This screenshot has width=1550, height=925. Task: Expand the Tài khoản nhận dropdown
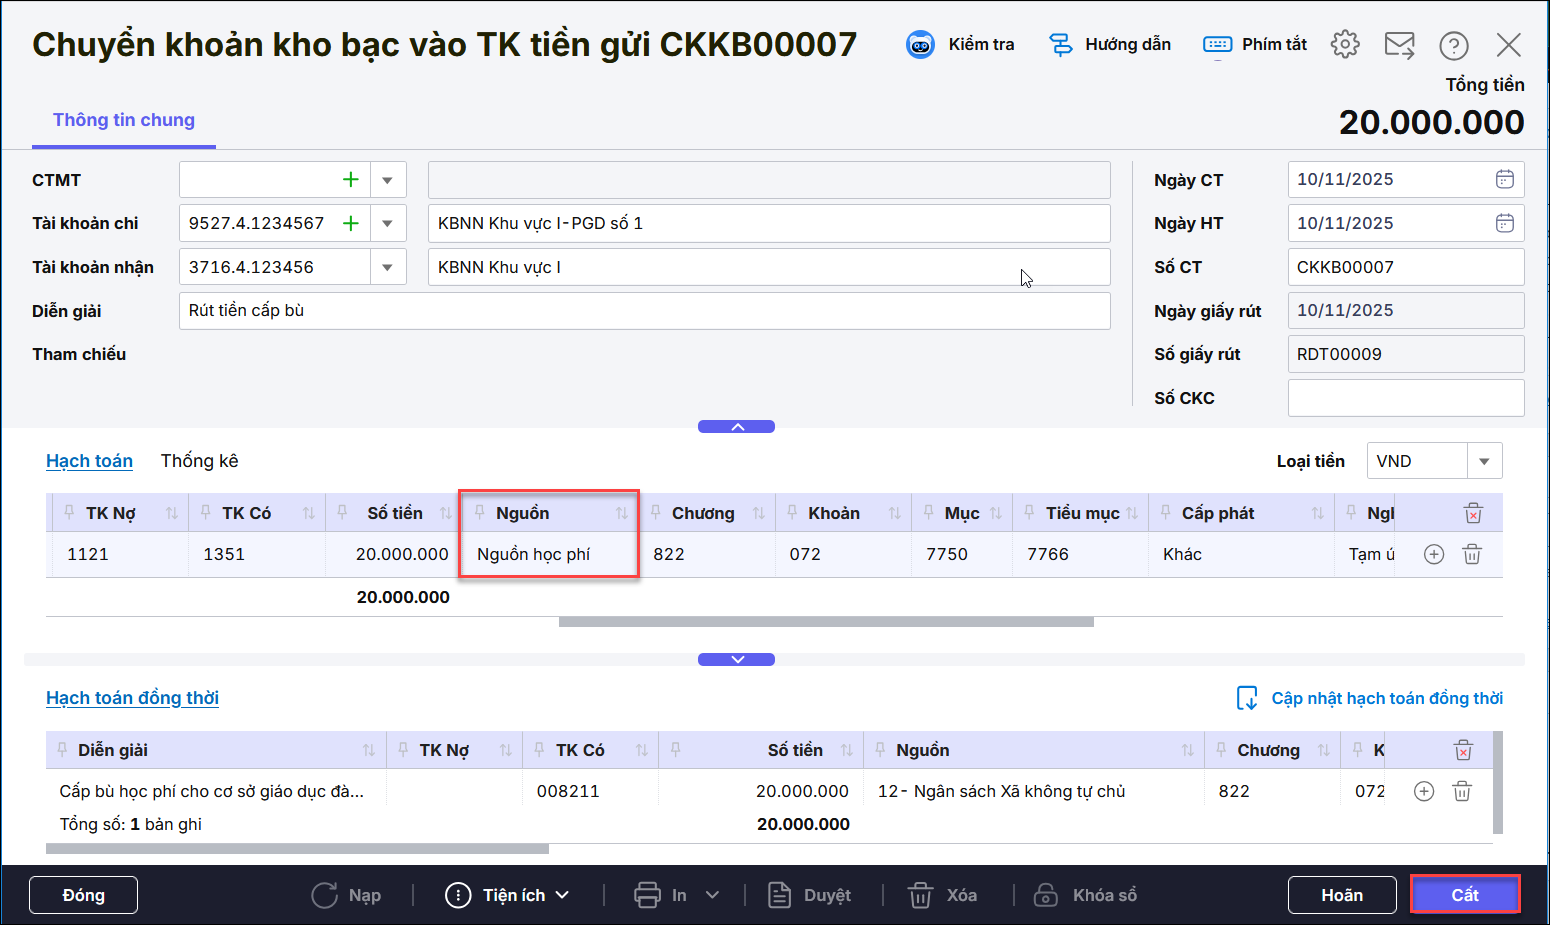tap(387, 267)
